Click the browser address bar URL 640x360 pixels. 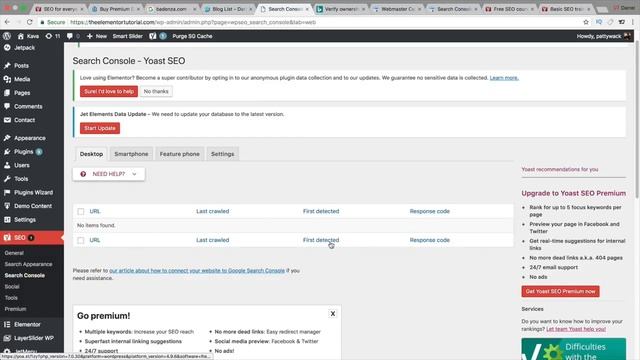click(193, 22)
